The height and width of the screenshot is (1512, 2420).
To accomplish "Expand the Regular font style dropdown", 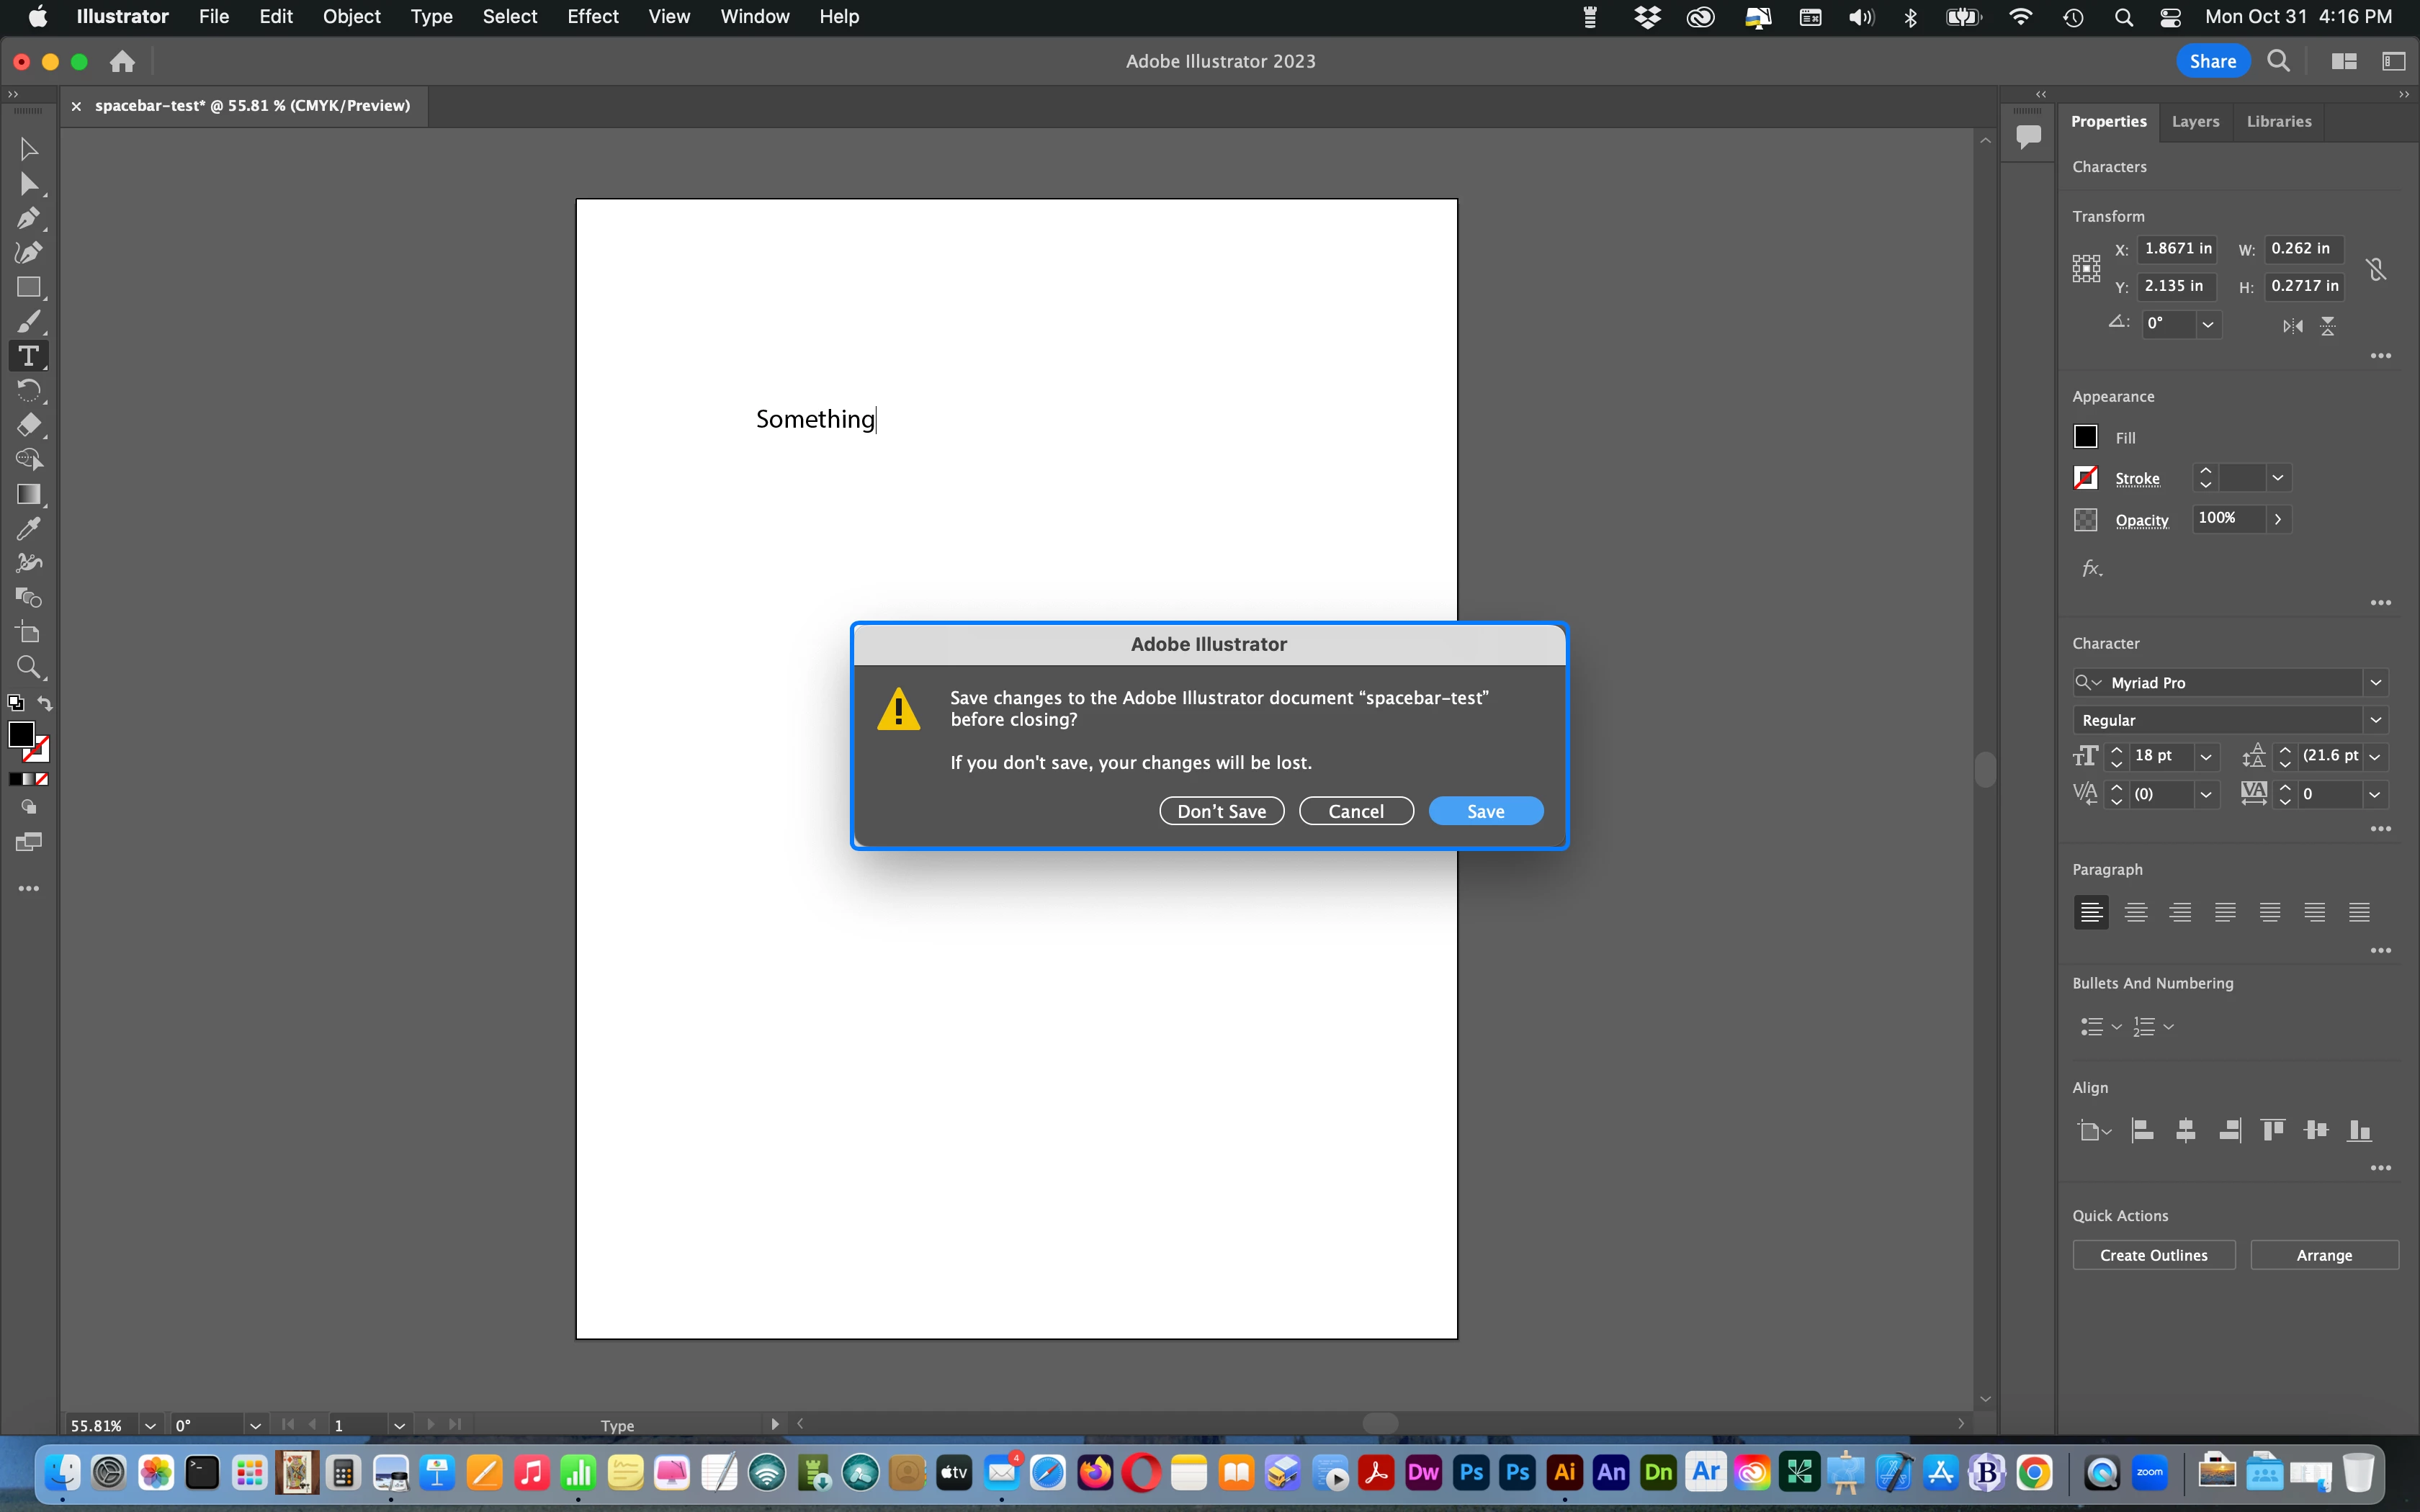I will [2375, 720].
